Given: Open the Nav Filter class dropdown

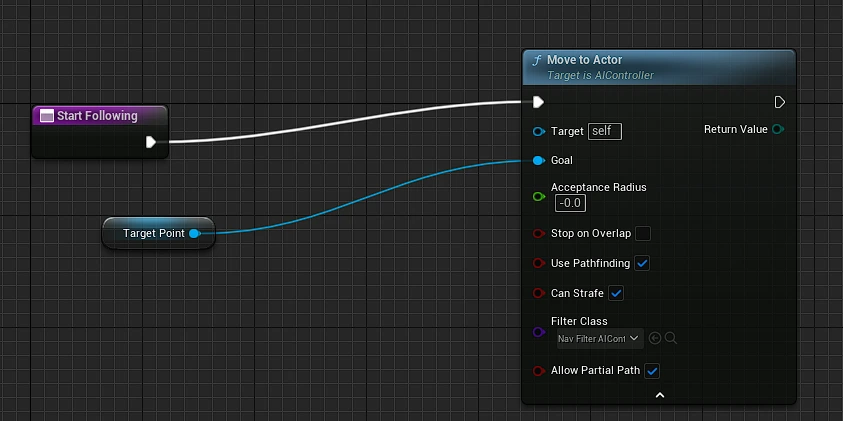Looking at the screenshot, I should [600, 339].
